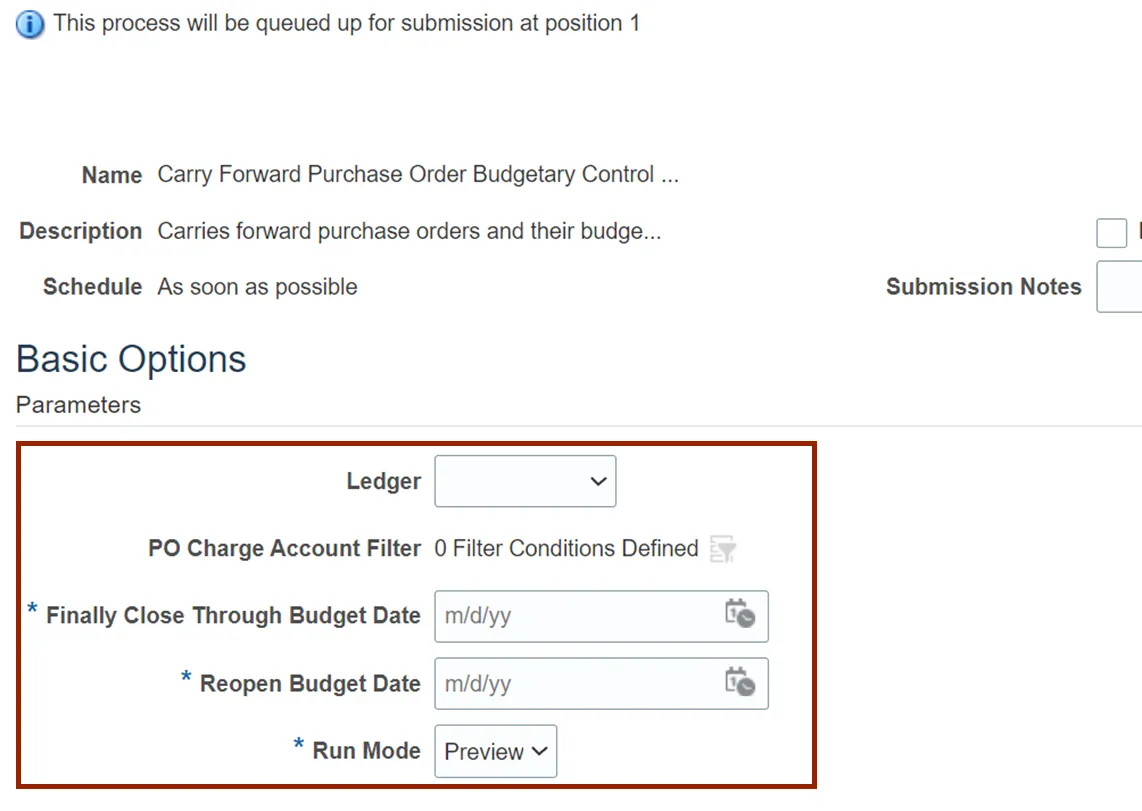Click the truncated process name text
The width and height of the screenshot is (1142, 811).
click(418, 175)
